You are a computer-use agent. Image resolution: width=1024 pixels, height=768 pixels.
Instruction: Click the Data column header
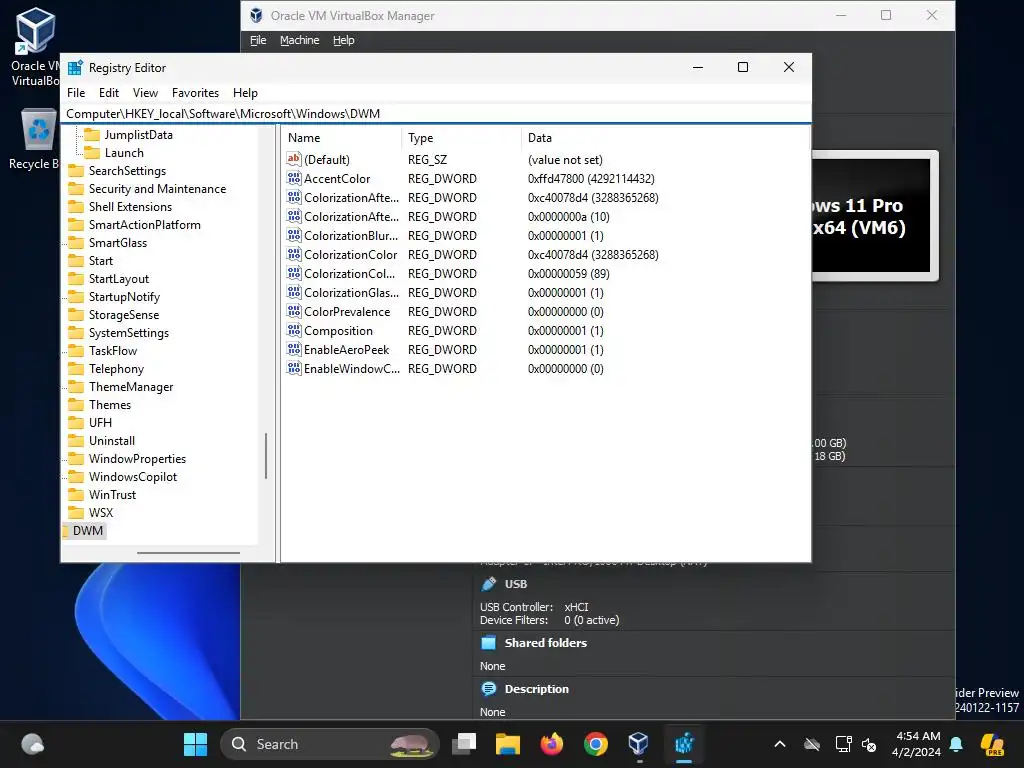pos(666,138)
